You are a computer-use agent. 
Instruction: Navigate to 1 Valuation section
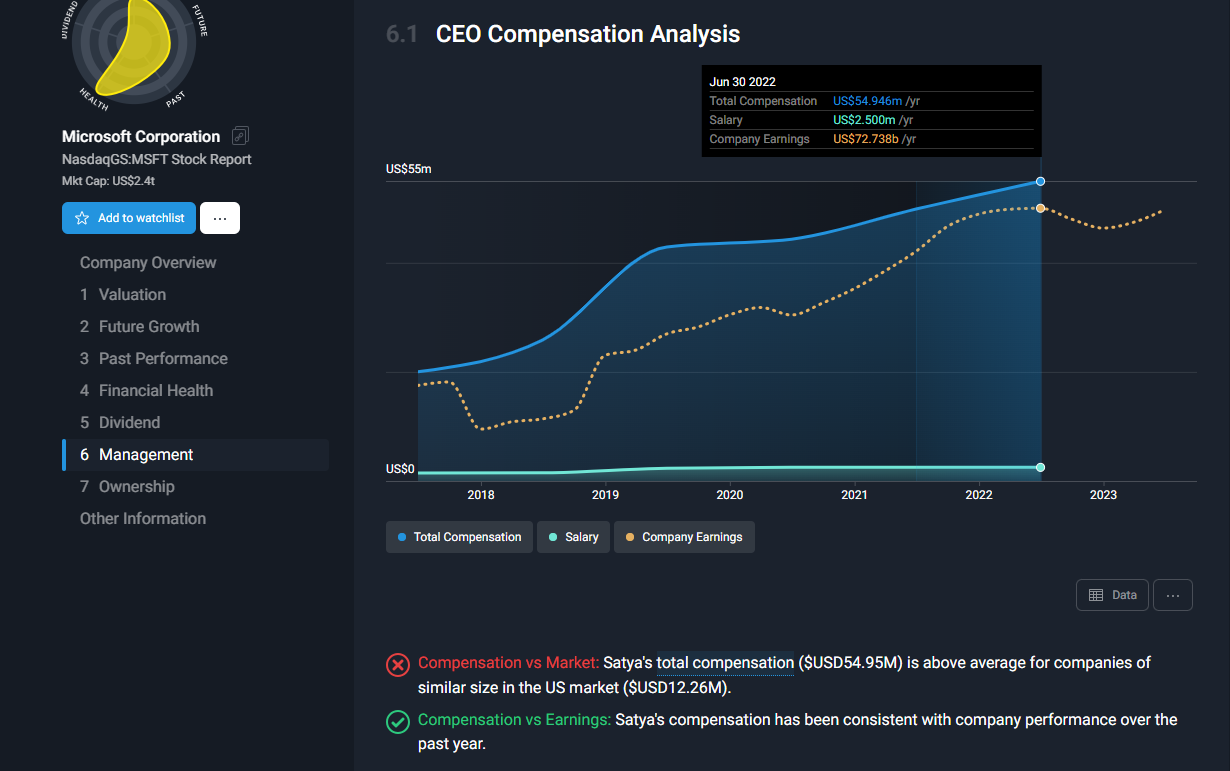coord(123,295)
